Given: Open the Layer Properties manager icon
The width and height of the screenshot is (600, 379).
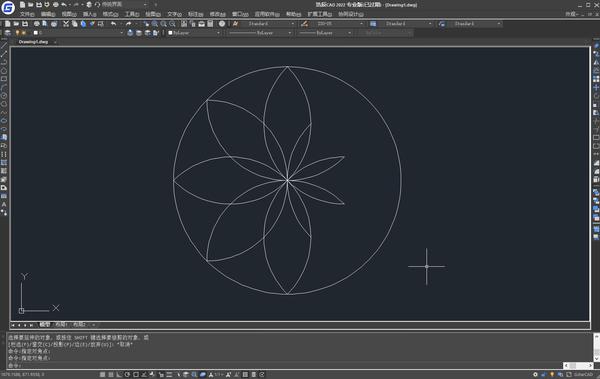Looking at the screenshot, I should click(7, 33).
